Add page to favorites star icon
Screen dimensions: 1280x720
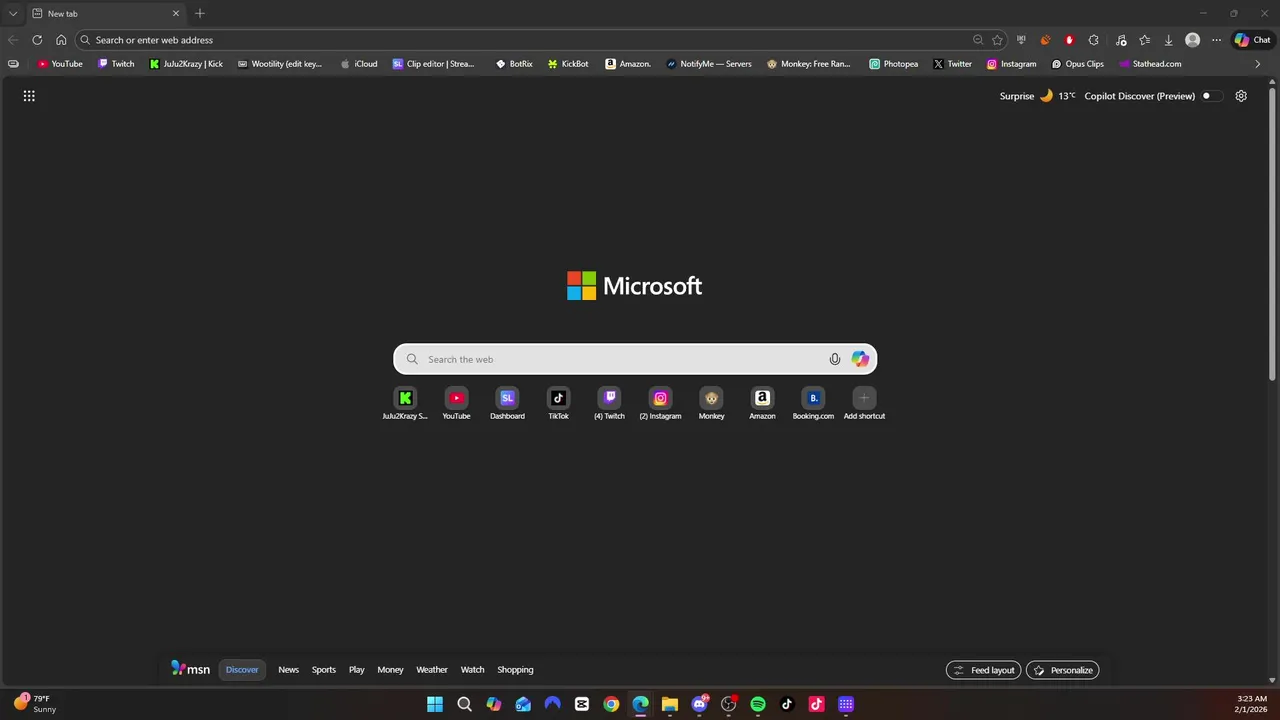(x=997, y=40)
